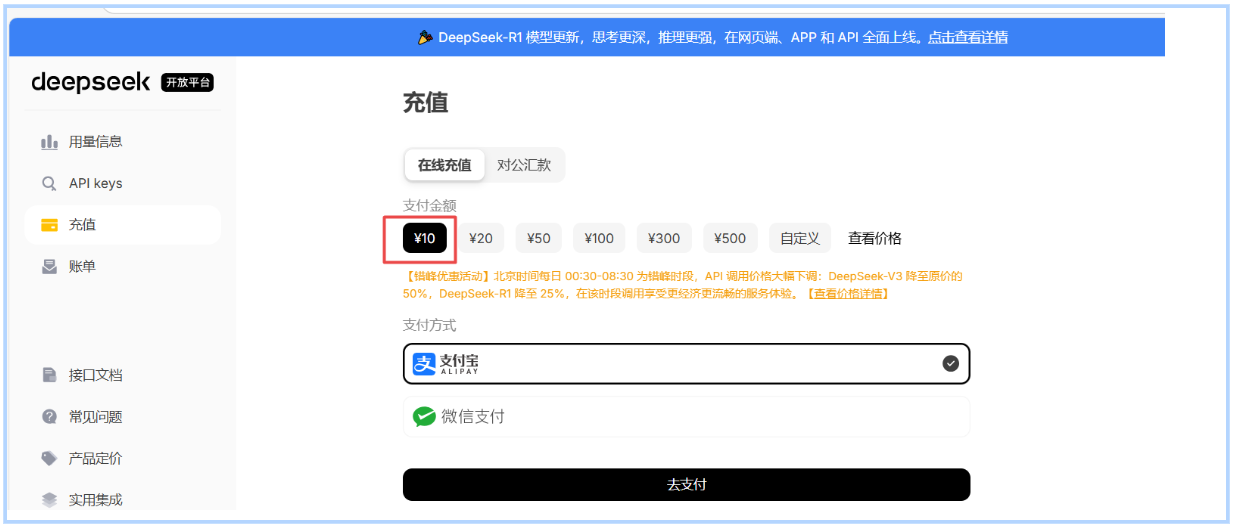Open 实用集成 in sidebar
The image size is (1235, 530).
pos(122,499)
